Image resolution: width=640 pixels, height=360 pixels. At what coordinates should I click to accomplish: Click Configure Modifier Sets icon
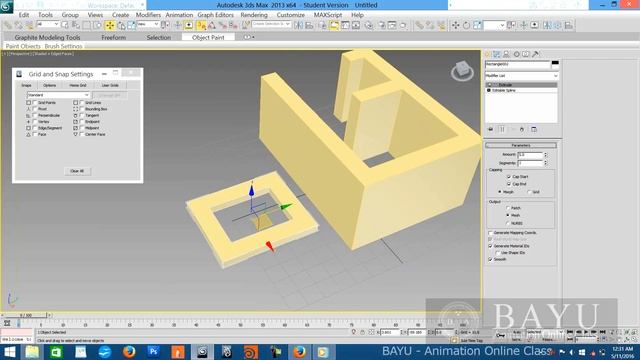pyautogui.click(x=534, y=129)
